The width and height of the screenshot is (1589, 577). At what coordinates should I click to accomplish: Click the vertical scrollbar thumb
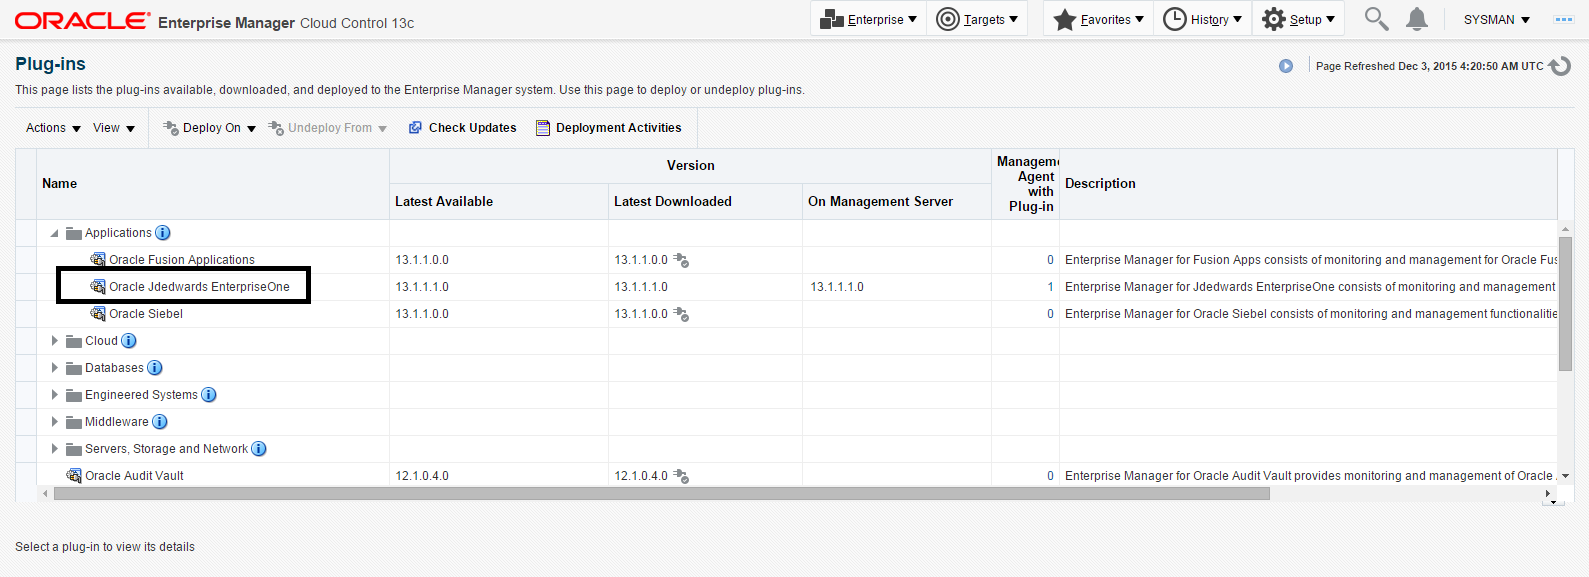click(1566, 304)
